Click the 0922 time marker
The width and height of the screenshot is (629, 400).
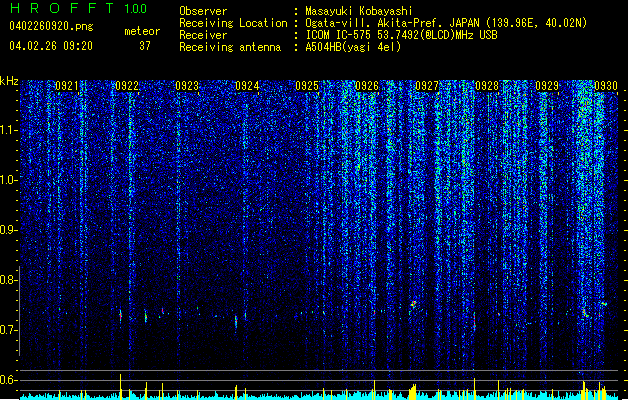(x=127, y=86)
